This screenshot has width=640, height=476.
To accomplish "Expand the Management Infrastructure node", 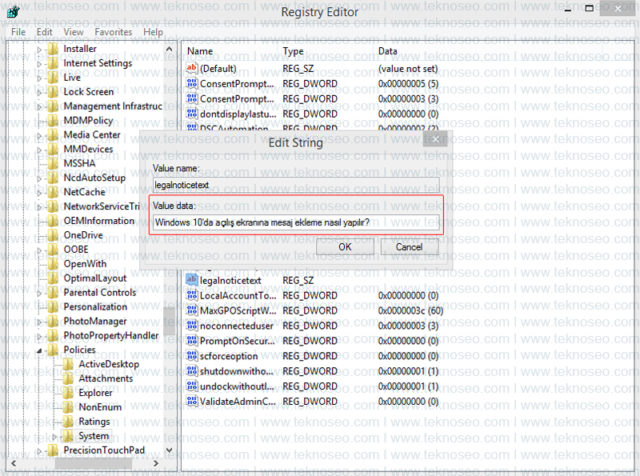I will point(40,107).
